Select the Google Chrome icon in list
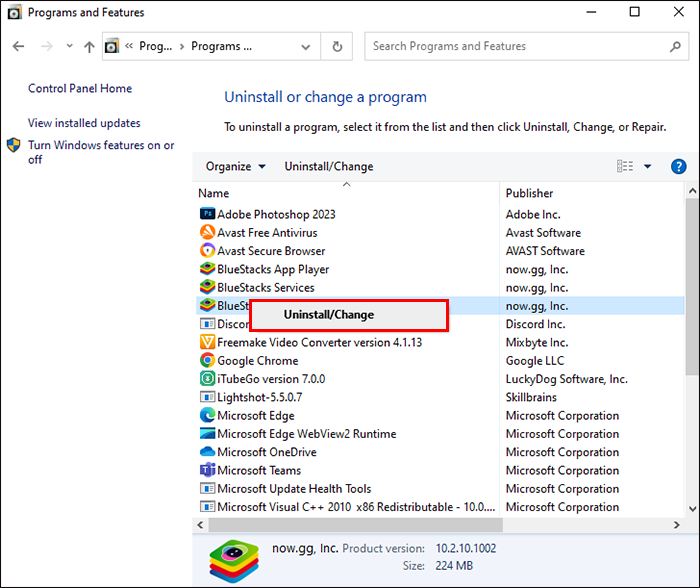 207,360
